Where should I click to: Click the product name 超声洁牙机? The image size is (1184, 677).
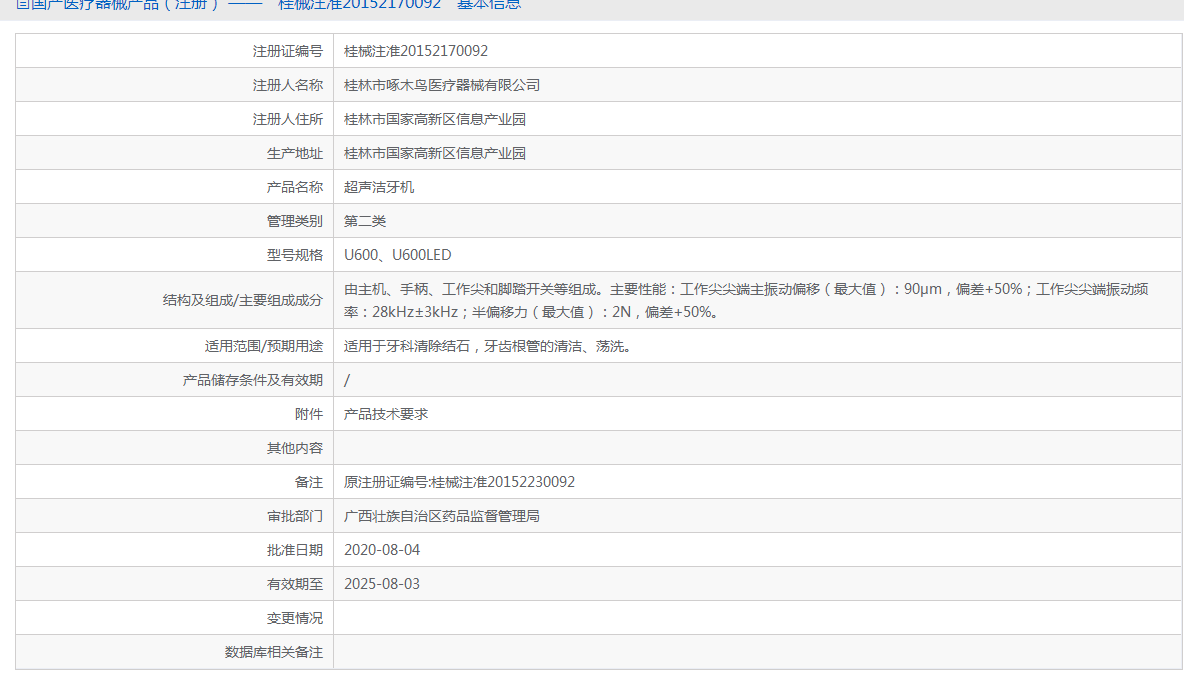[x=379, y=187]
